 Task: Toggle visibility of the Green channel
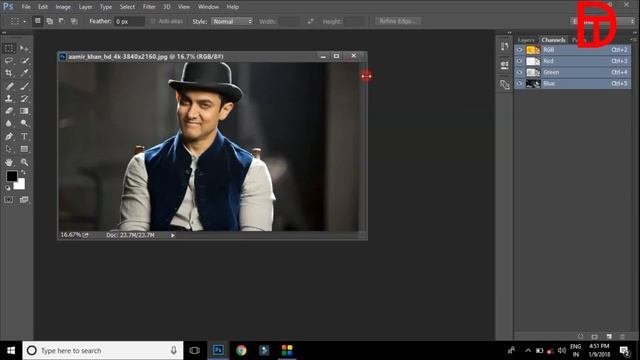click(519, 72)
